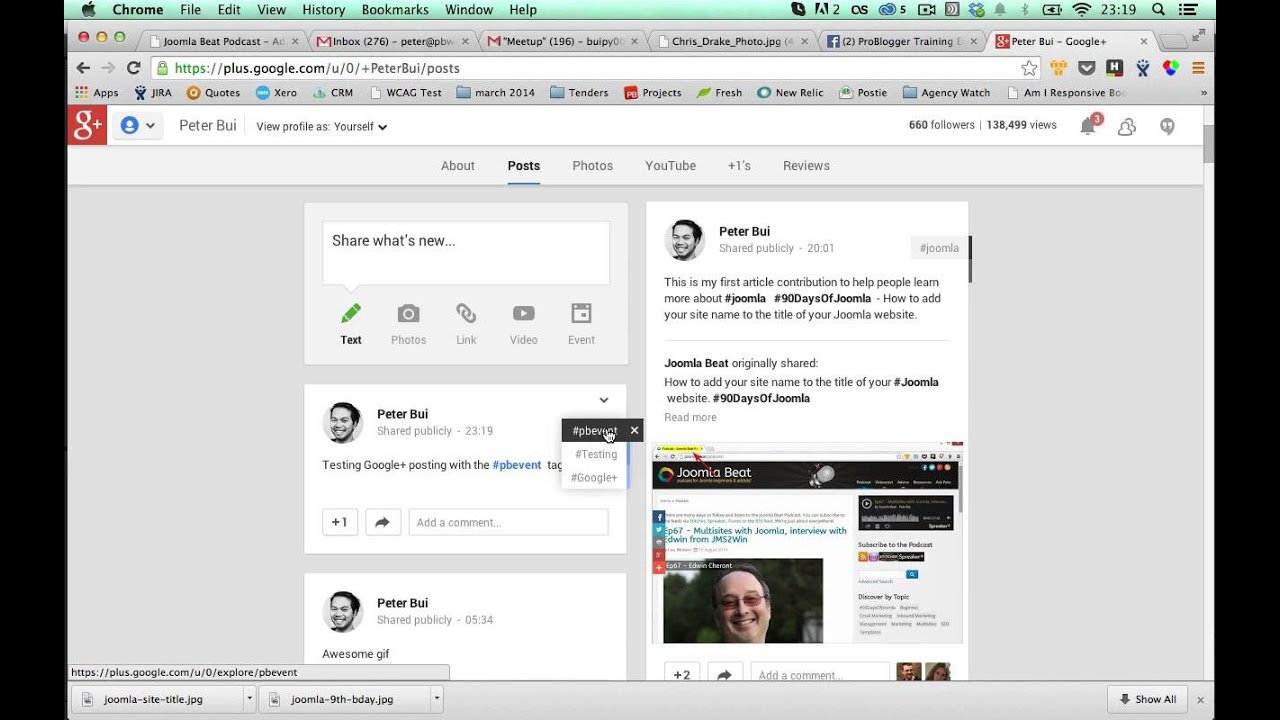1280x720 pixels.
Task: Open the JIRA bookmark
Action: pos(152,92)
